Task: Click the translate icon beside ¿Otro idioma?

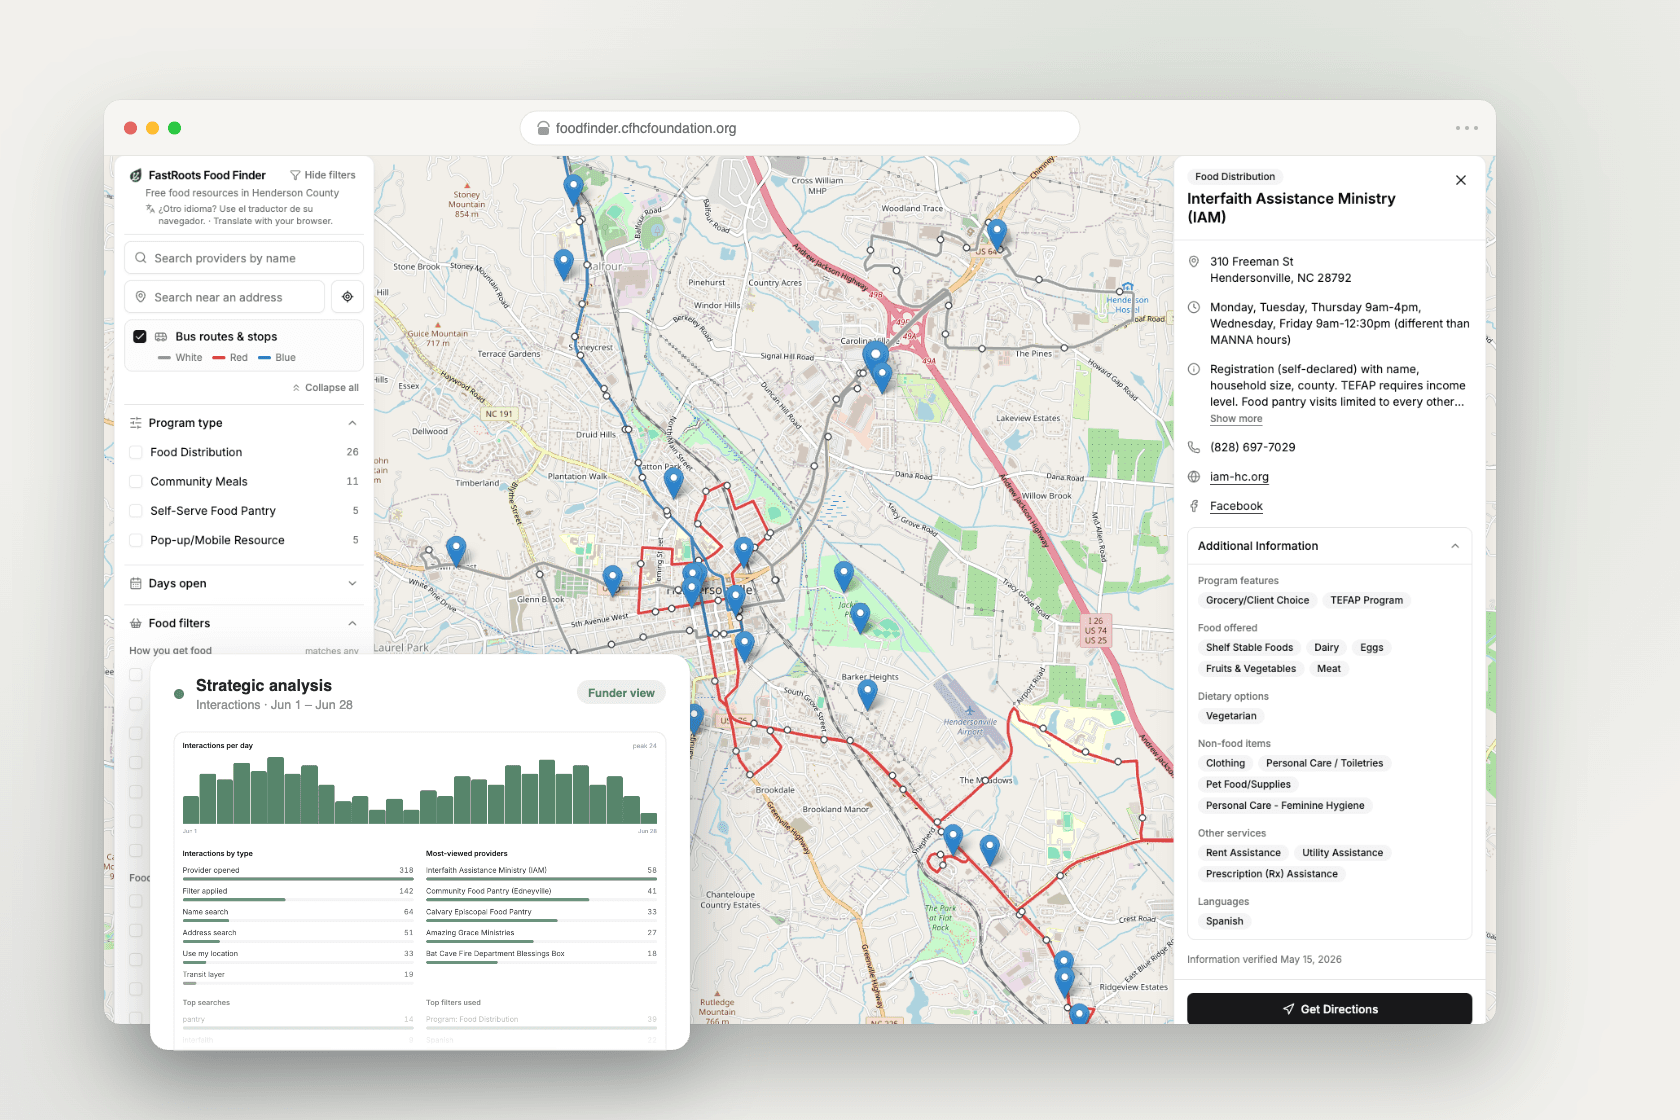Action: tap(150, 209)
